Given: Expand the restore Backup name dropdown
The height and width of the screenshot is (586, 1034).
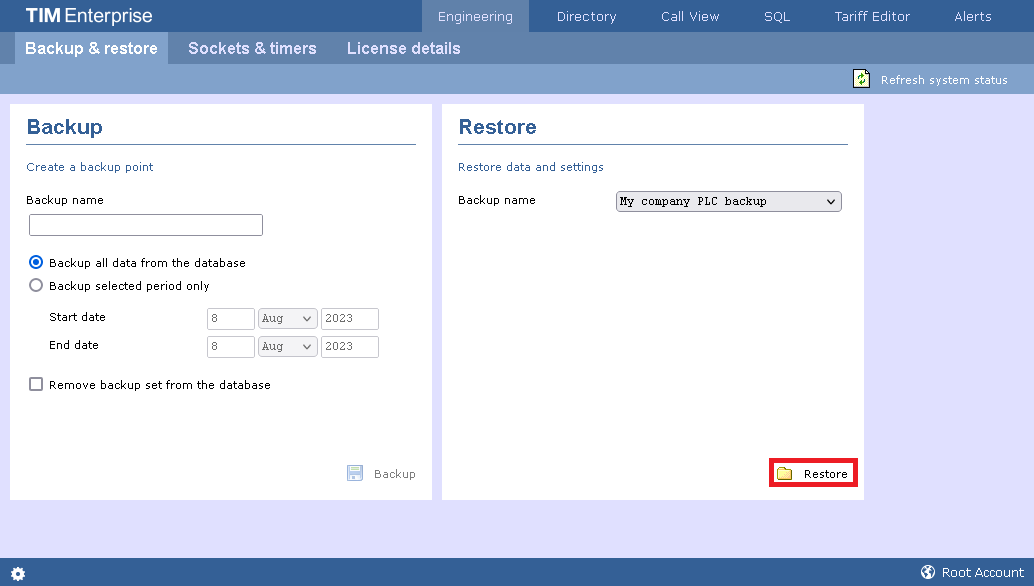Looking at the screenshot, I should [729, 201].
